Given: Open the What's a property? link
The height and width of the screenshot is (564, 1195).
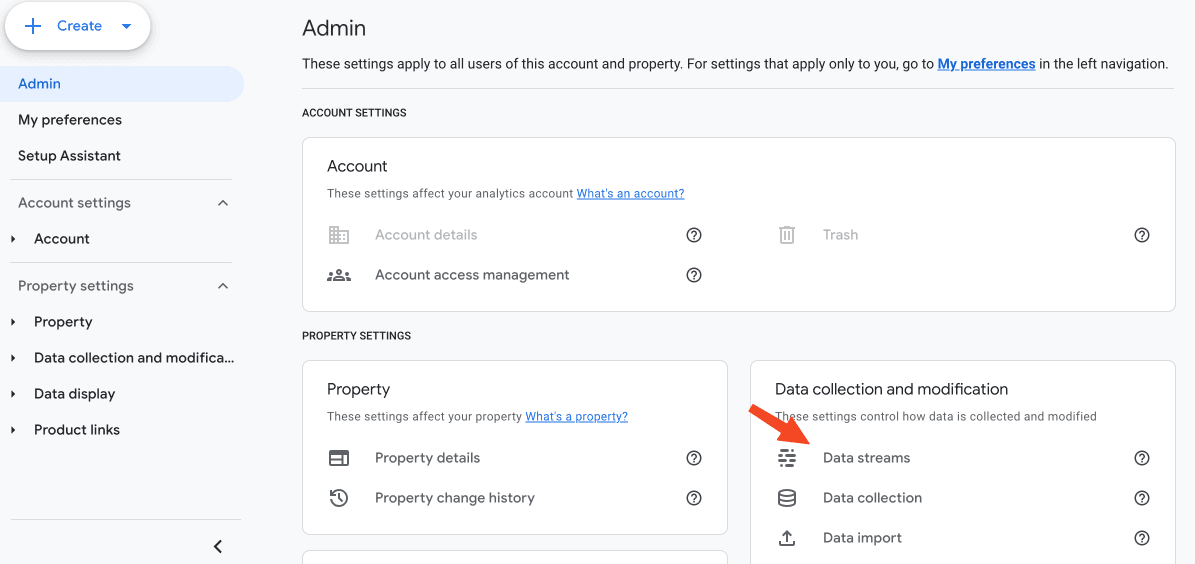Looking at the screenshot, I should [577, 417].
